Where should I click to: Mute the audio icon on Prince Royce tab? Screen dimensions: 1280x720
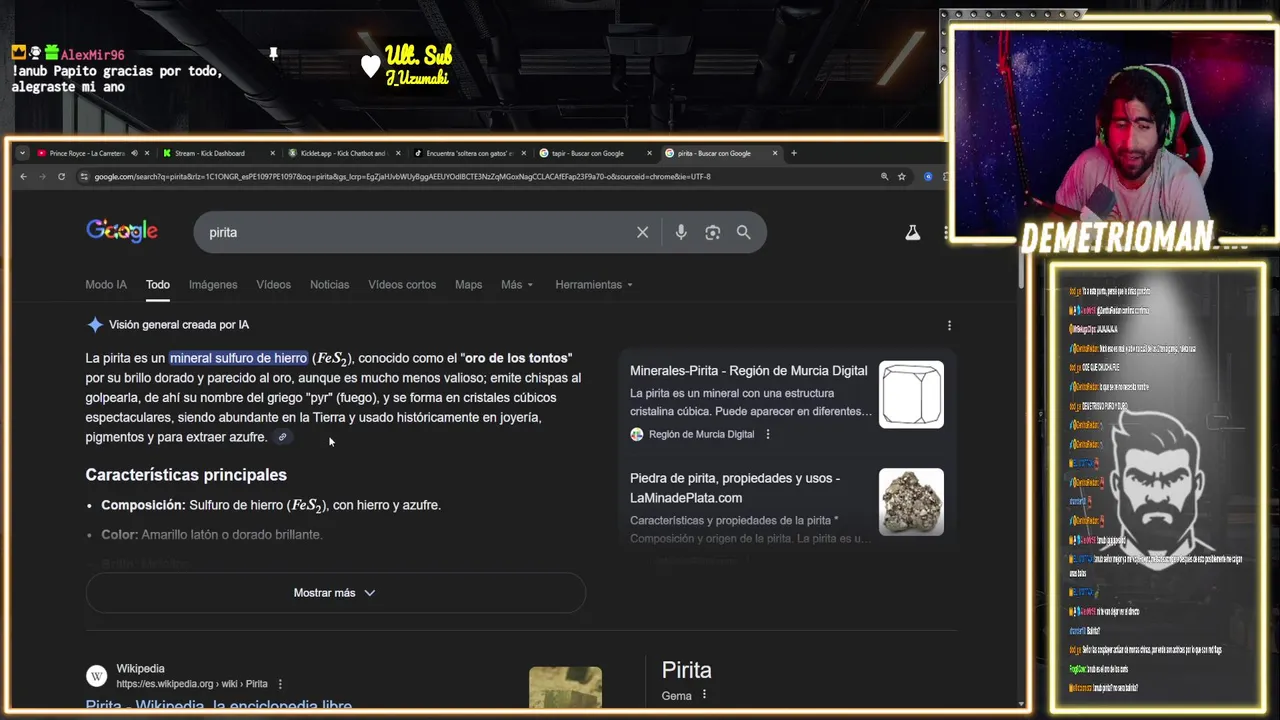pyautogui.click(x=134, y=153)
